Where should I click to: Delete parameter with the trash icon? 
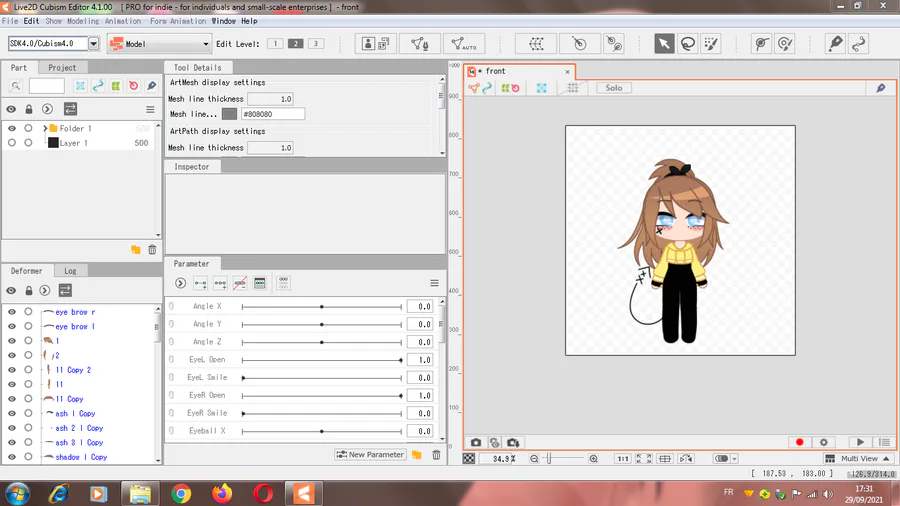(436, 455)
